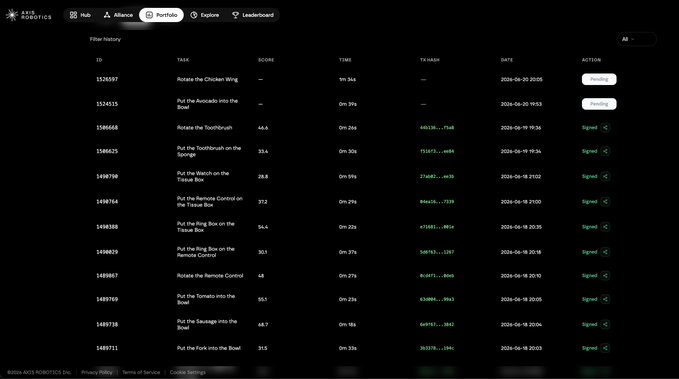The height and width of the screenshot is (379, 679).
Task: Select task Put the Tomato into the Bowl
Action: pos(206,299)
